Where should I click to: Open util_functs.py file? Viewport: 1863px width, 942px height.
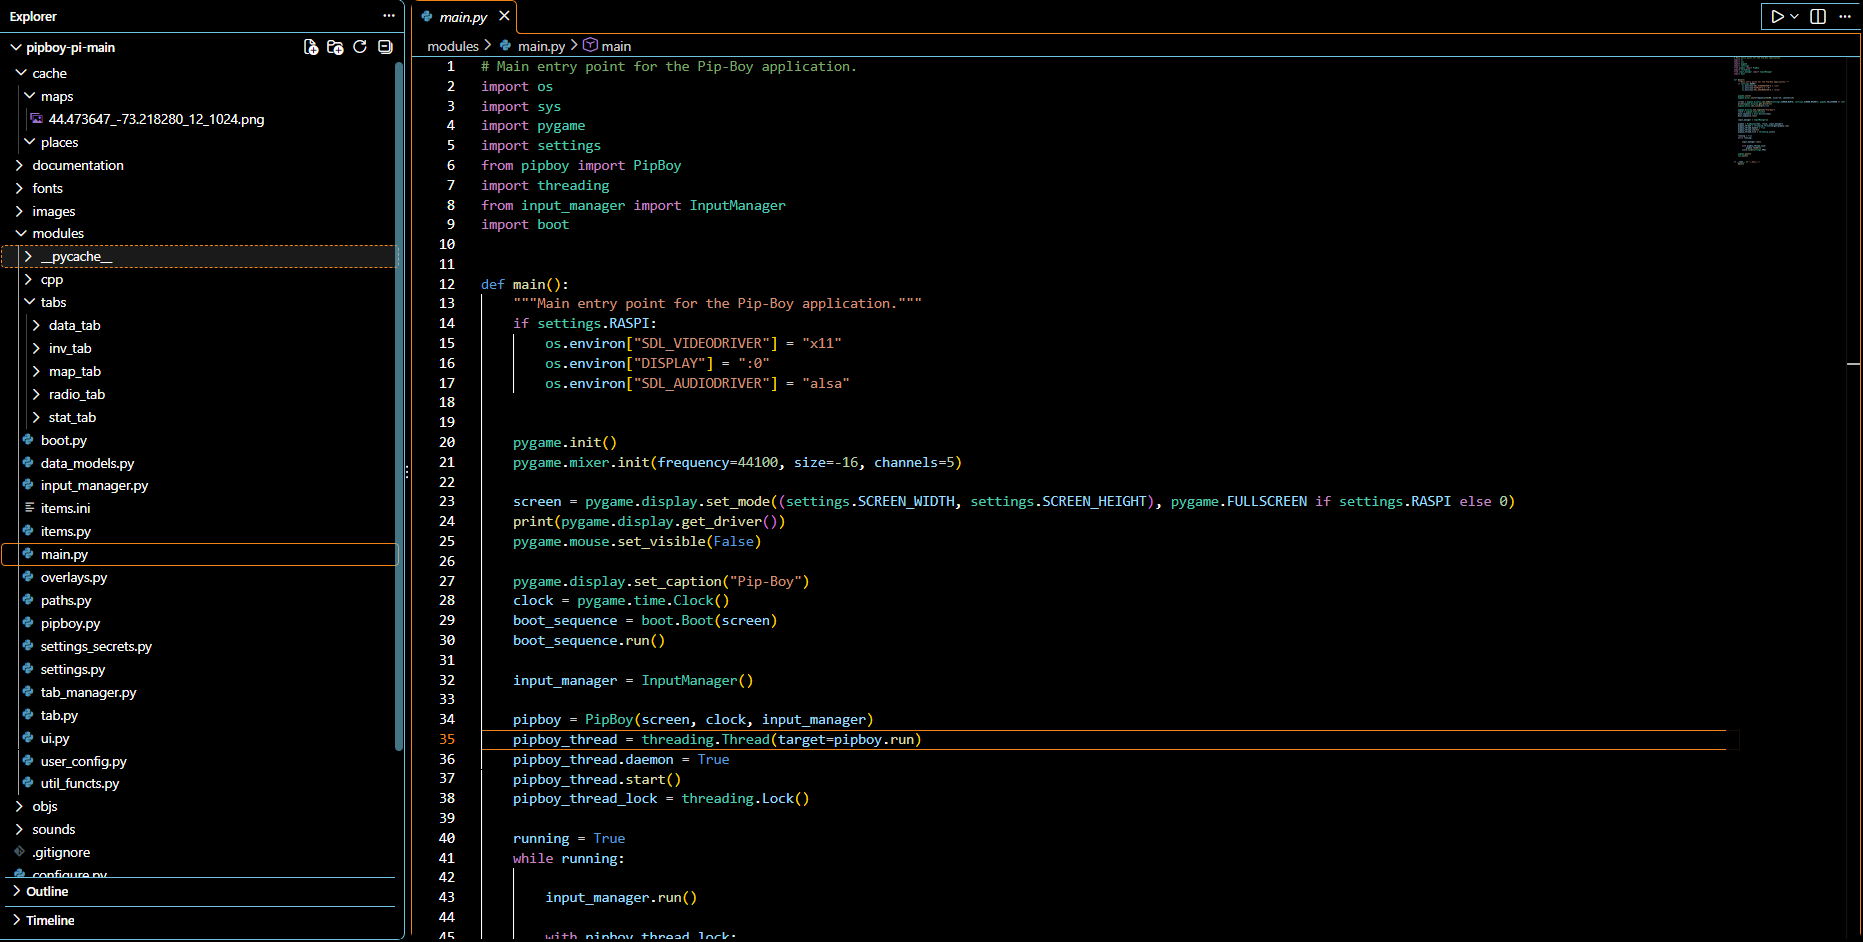(x=80, y=783)
